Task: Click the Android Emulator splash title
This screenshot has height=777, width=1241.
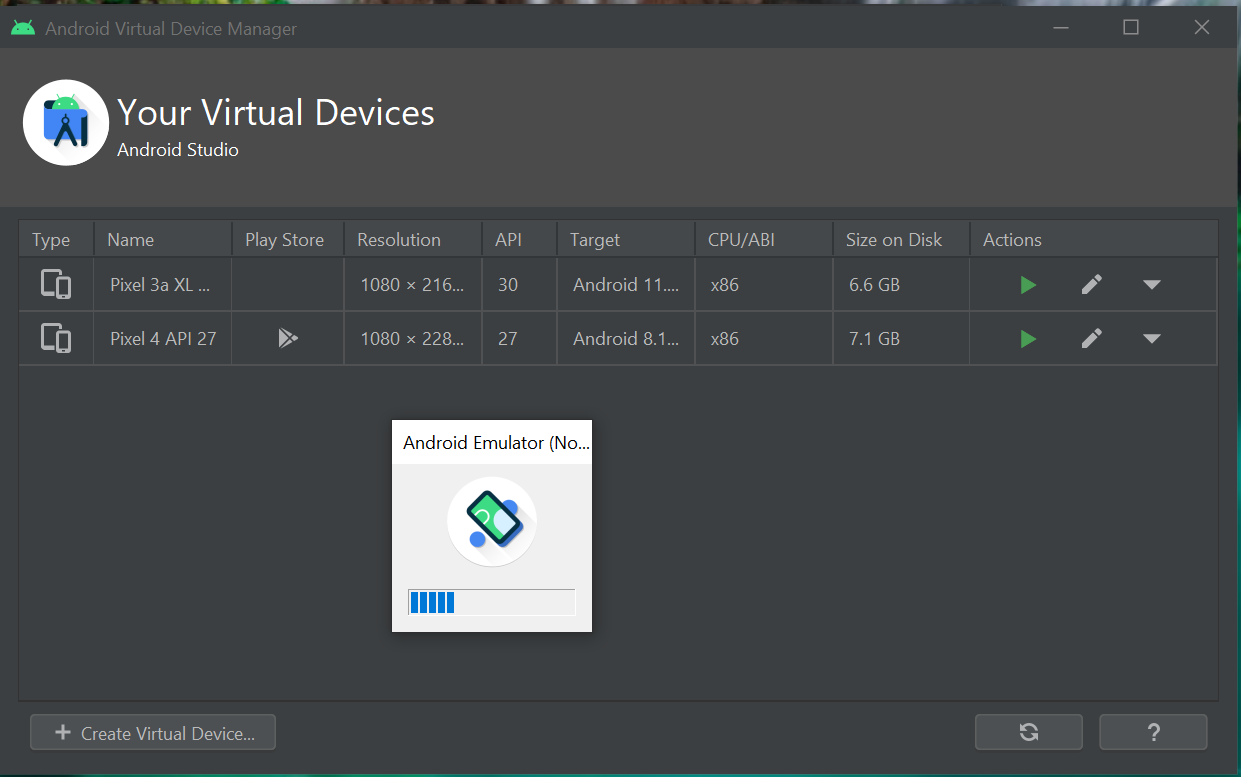Action: click(x=496, y=443)
